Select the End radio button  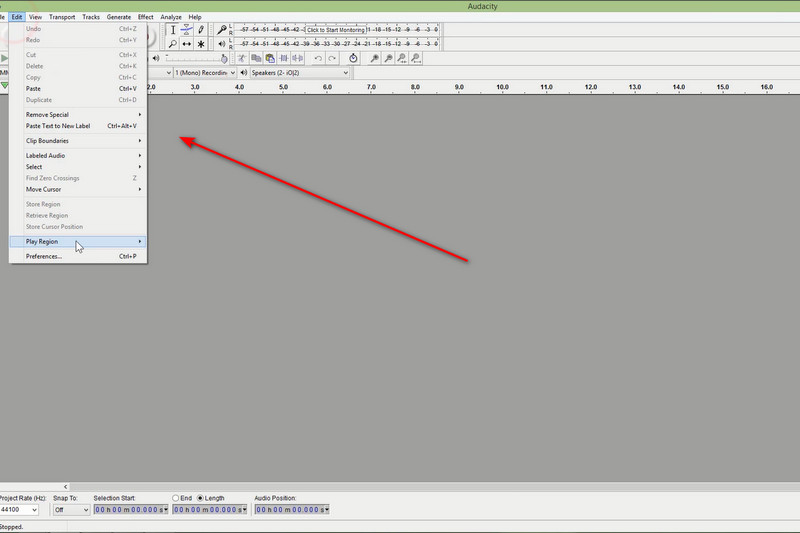176,498
